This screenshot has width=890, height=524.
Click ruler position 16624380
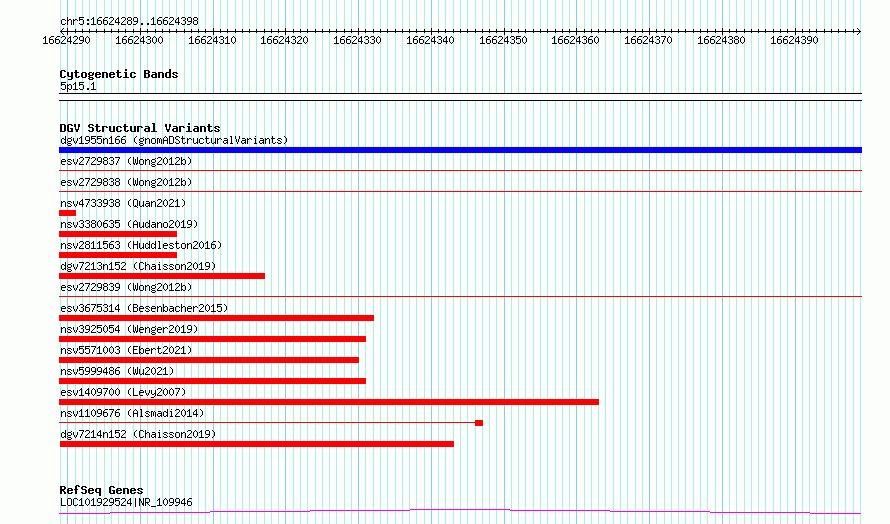[x=721, y=40]
